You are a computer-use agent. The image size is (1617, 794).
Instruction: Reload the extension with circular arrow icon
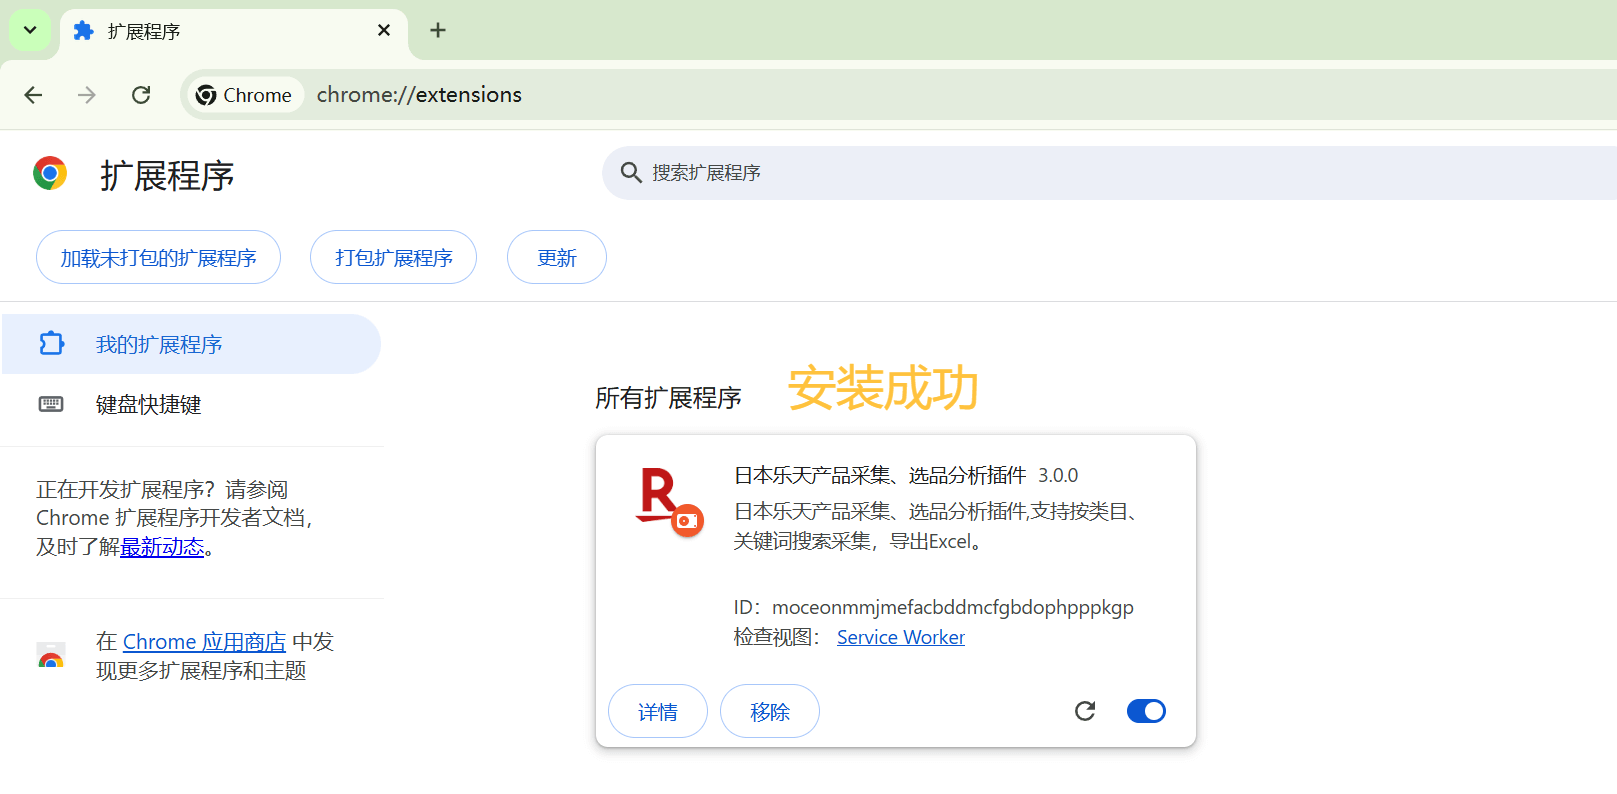(1085, 711)
